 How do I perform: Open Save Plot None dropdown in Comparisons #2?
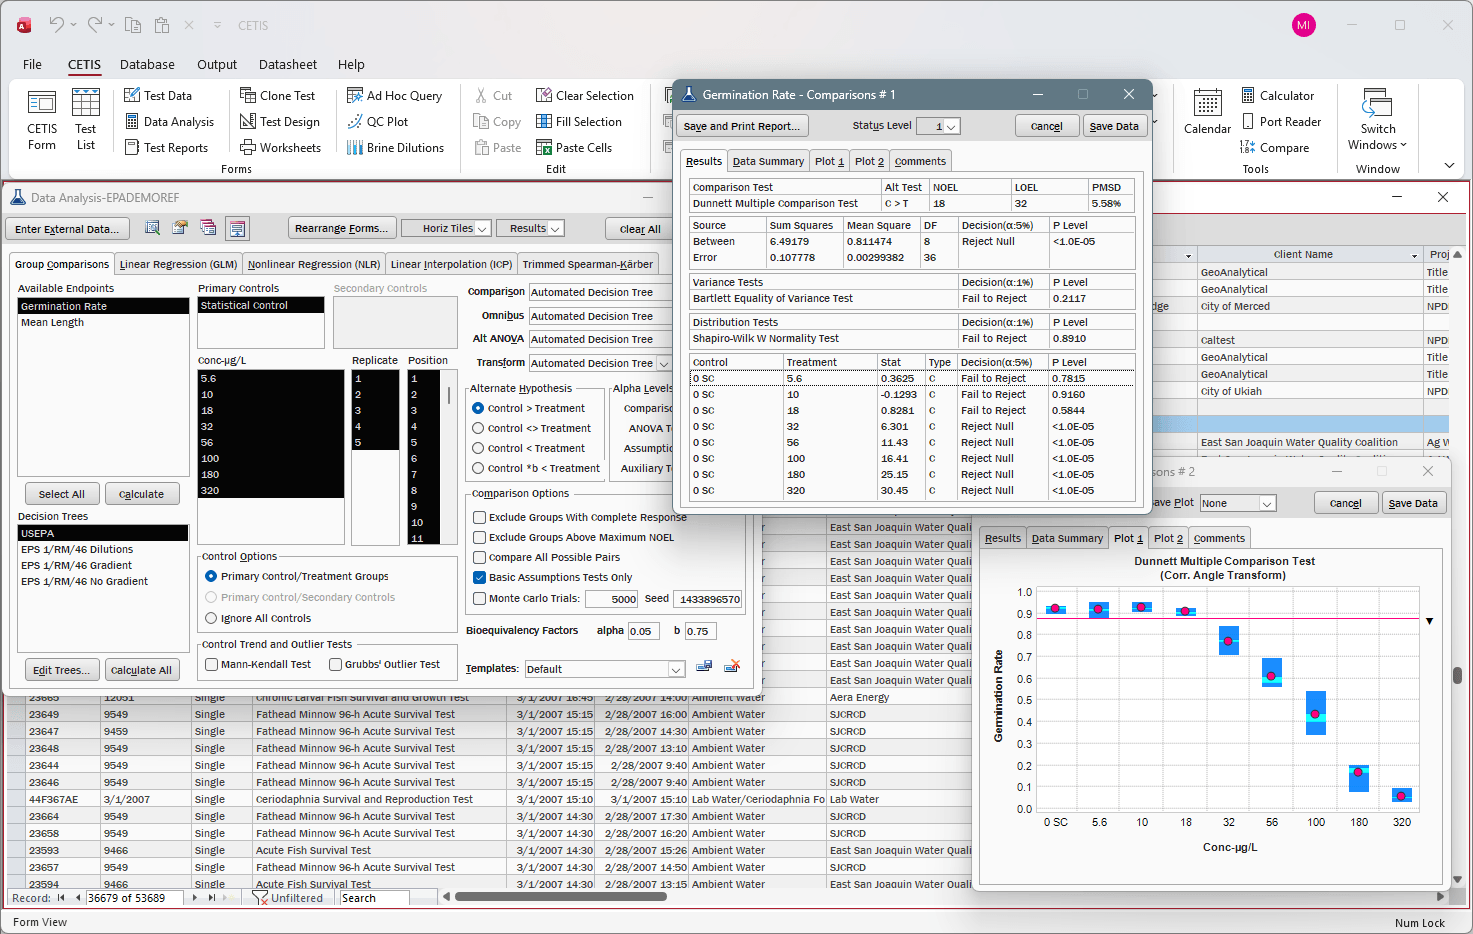pyautogui.click(x=1267, y=503)
